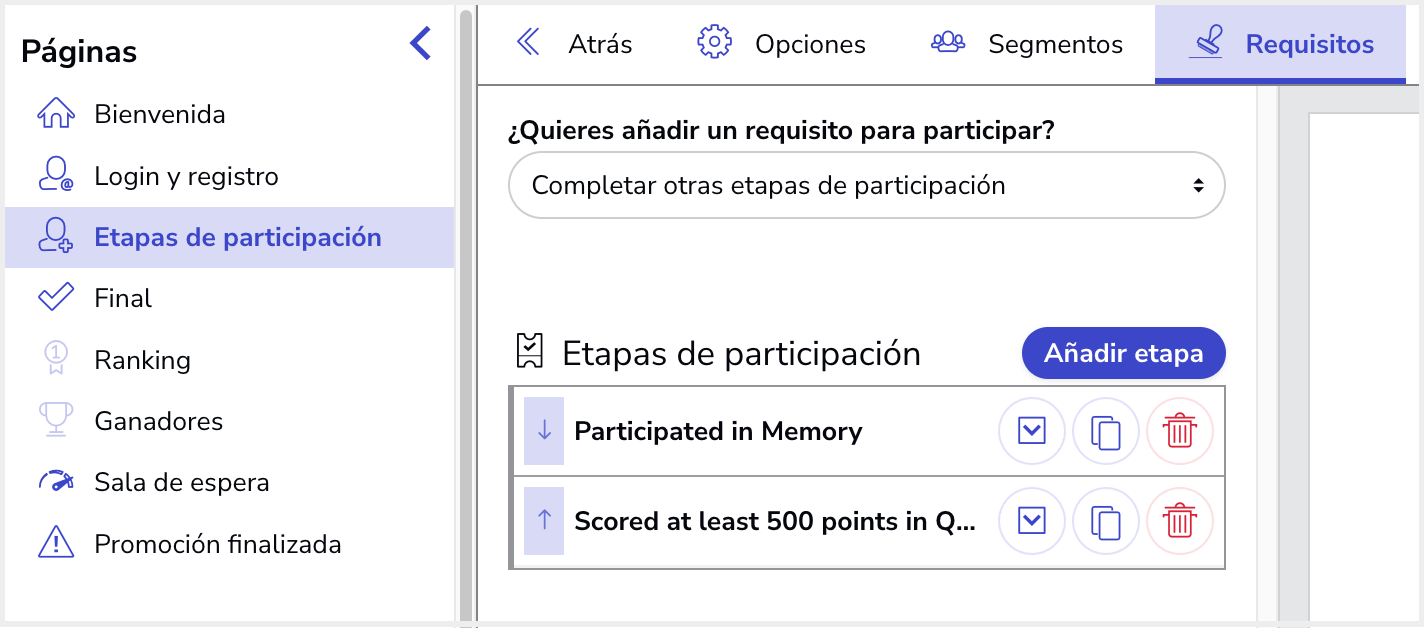This screenshot has width=1424, height=628.
Task: Open the participation requirement dropdown
Action: (x=866, y=185)
